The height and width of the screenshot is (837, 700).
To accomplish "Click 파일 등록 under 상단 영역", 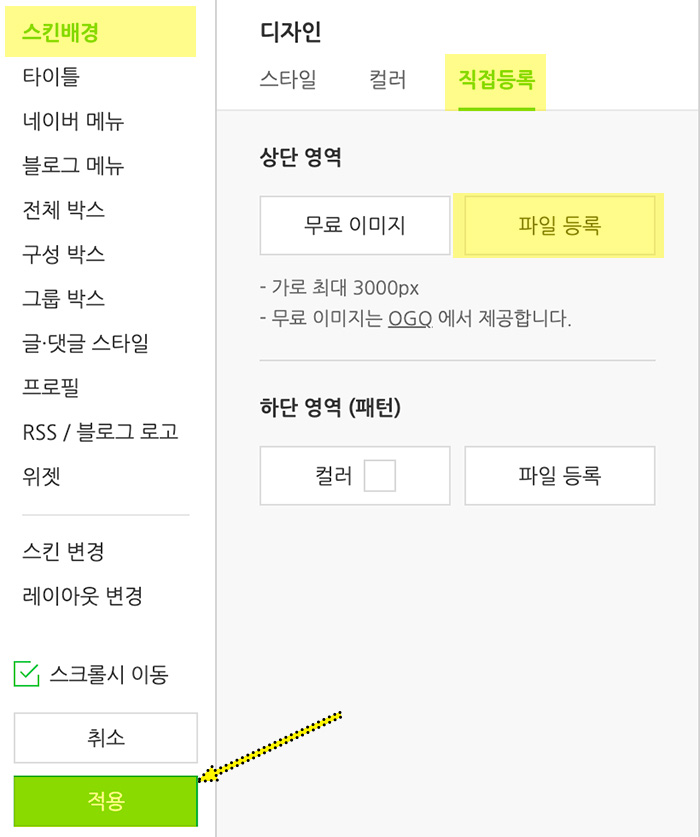I will pos(560,225).
